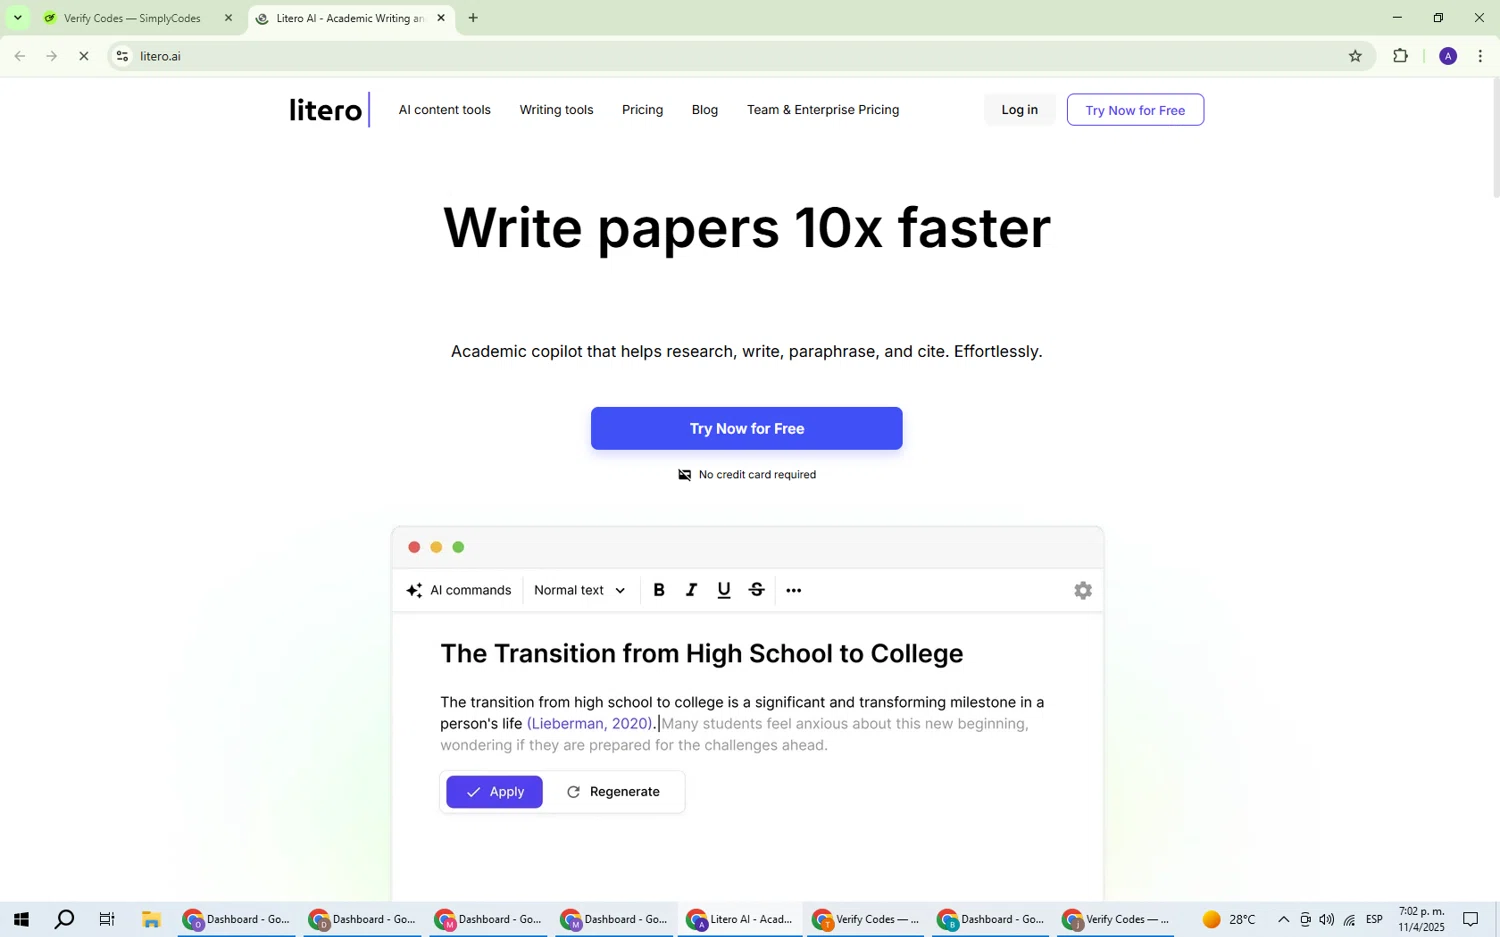
Task: Open Team & Enterprise Pricing
Action: pyautogui.click(x=823, y=110)
